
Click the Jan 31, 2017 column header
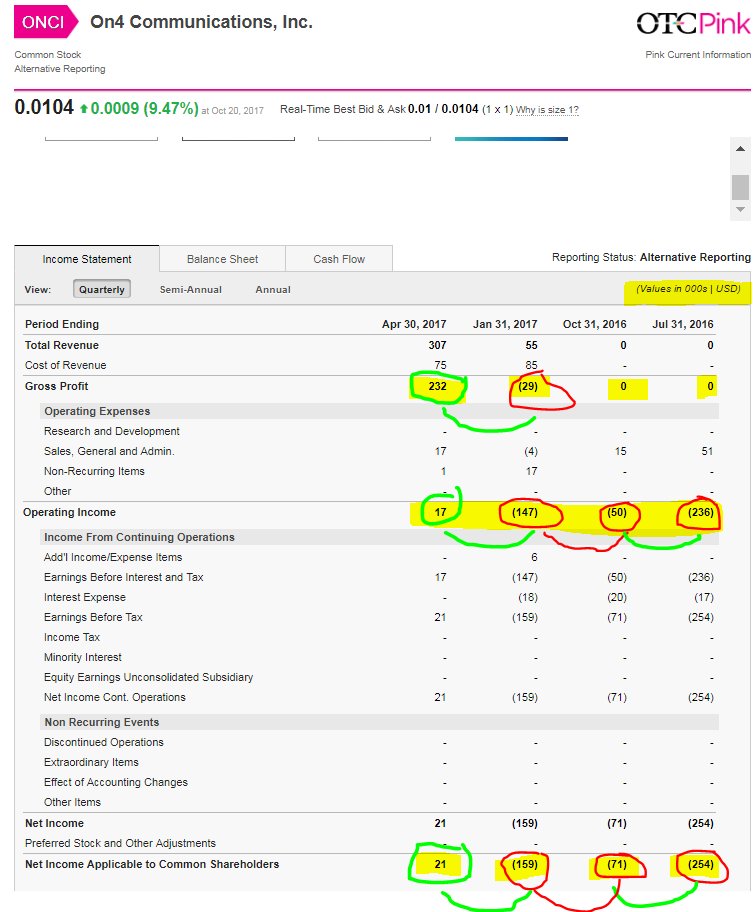click(x=505, y=324)
